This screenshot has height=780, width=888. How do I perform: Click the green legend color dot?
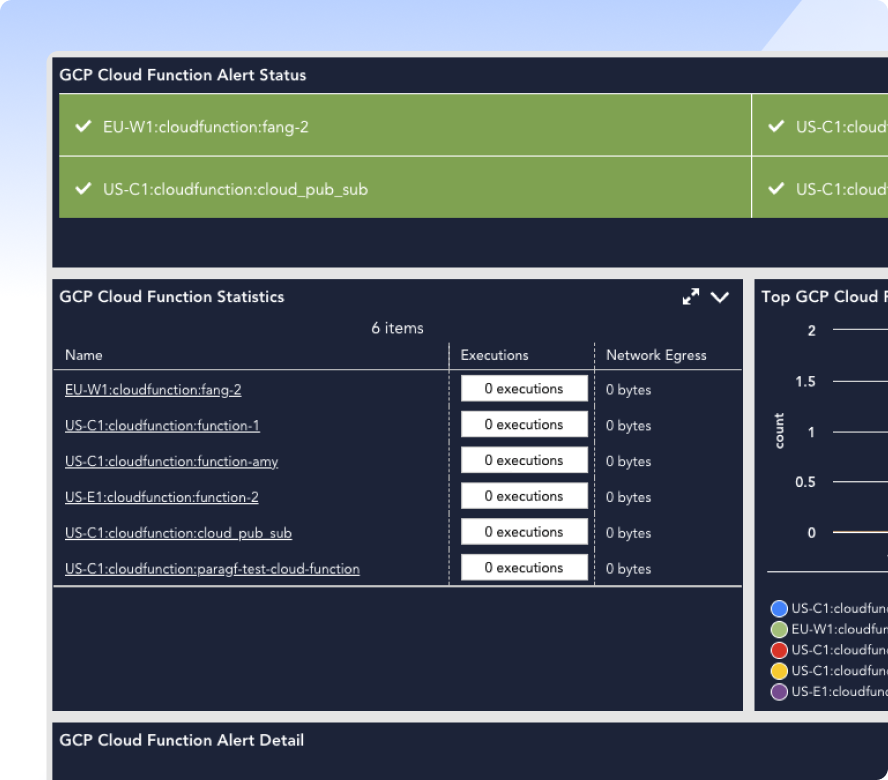(779, 629)
